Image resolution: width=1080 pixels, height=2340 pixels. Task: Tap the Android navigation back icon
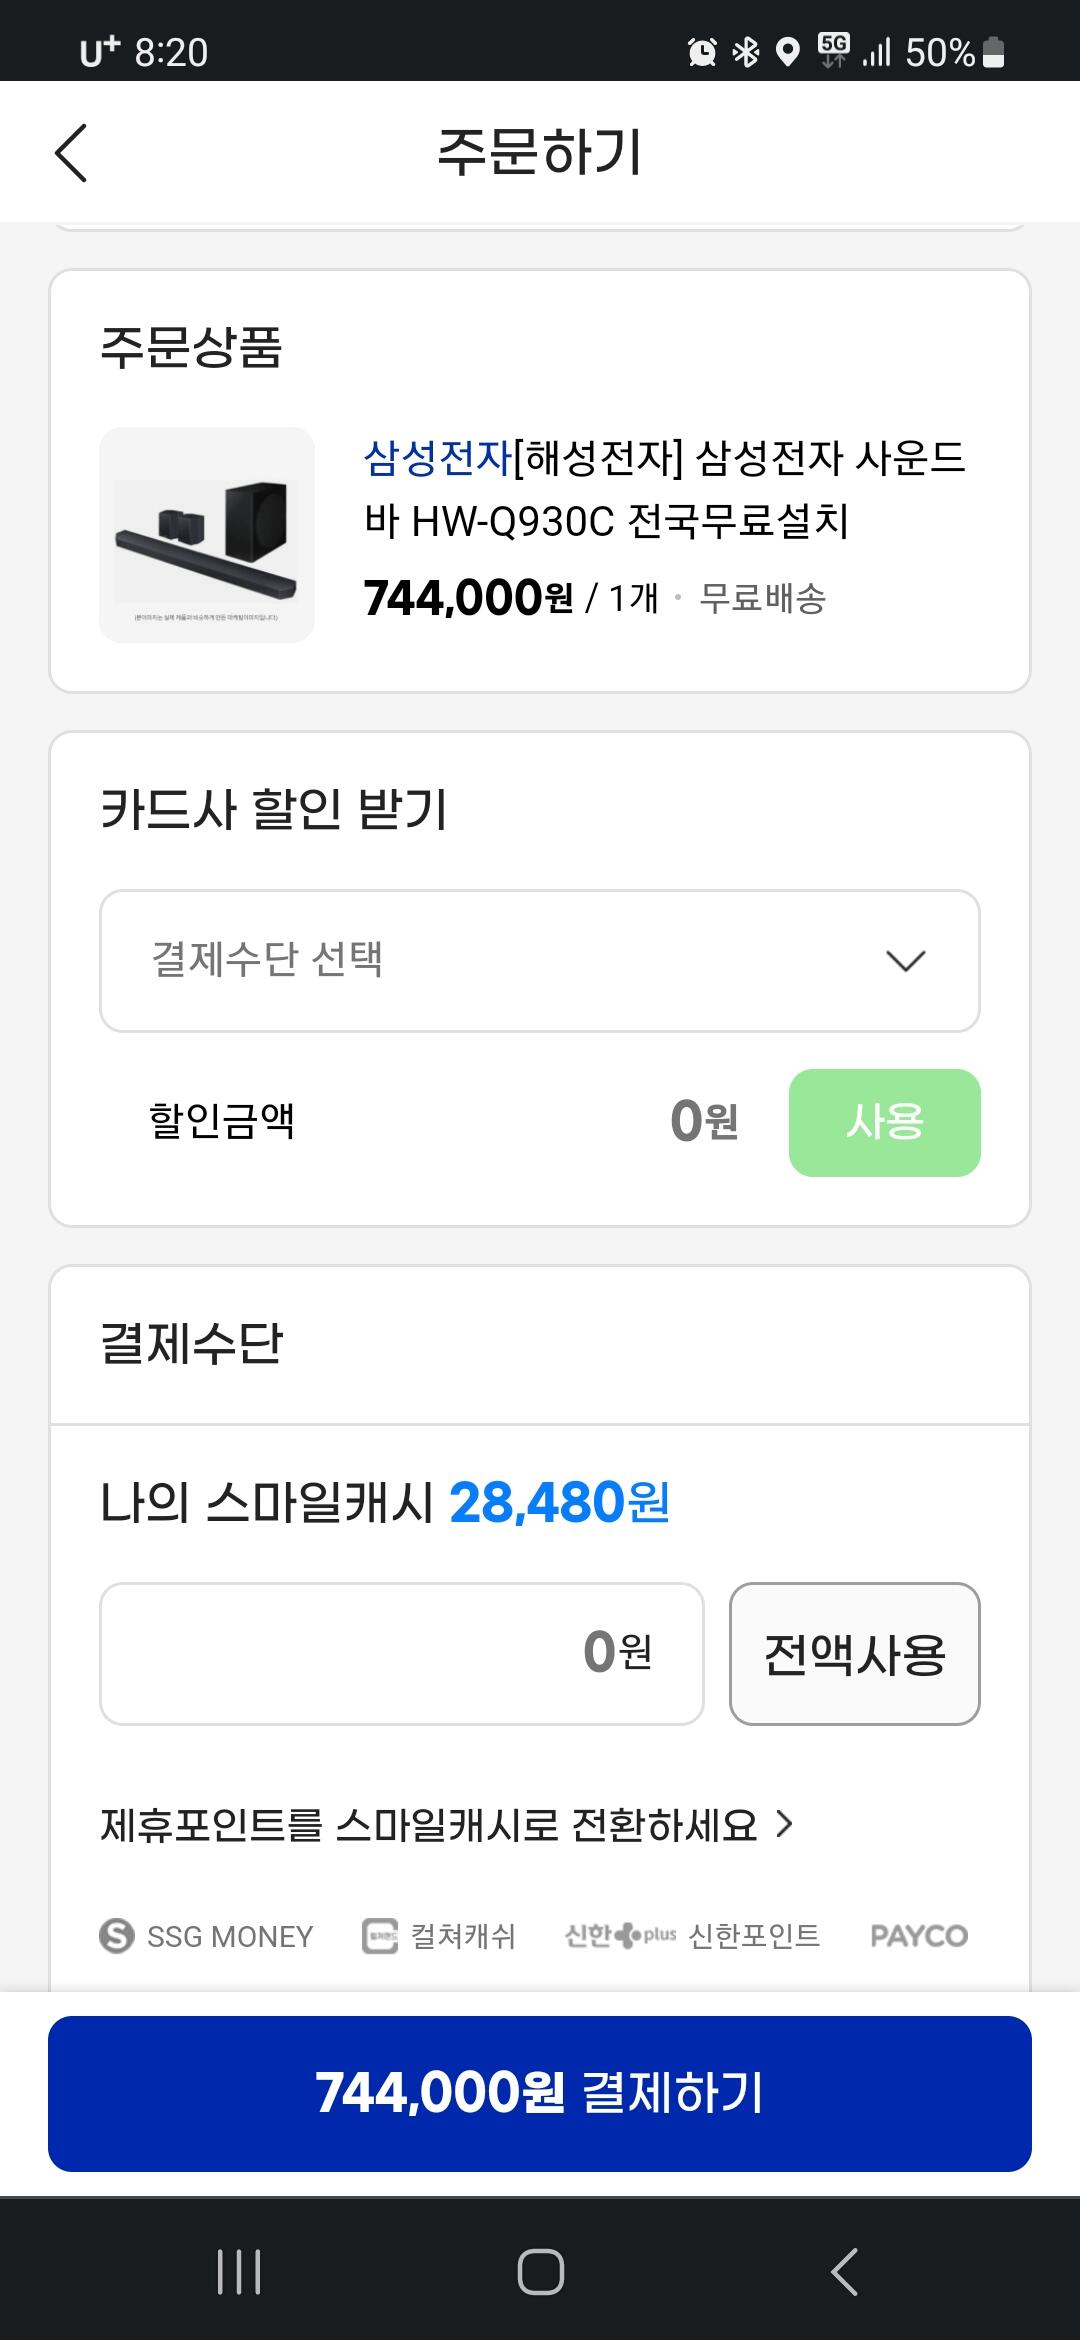pos(845,2272)
